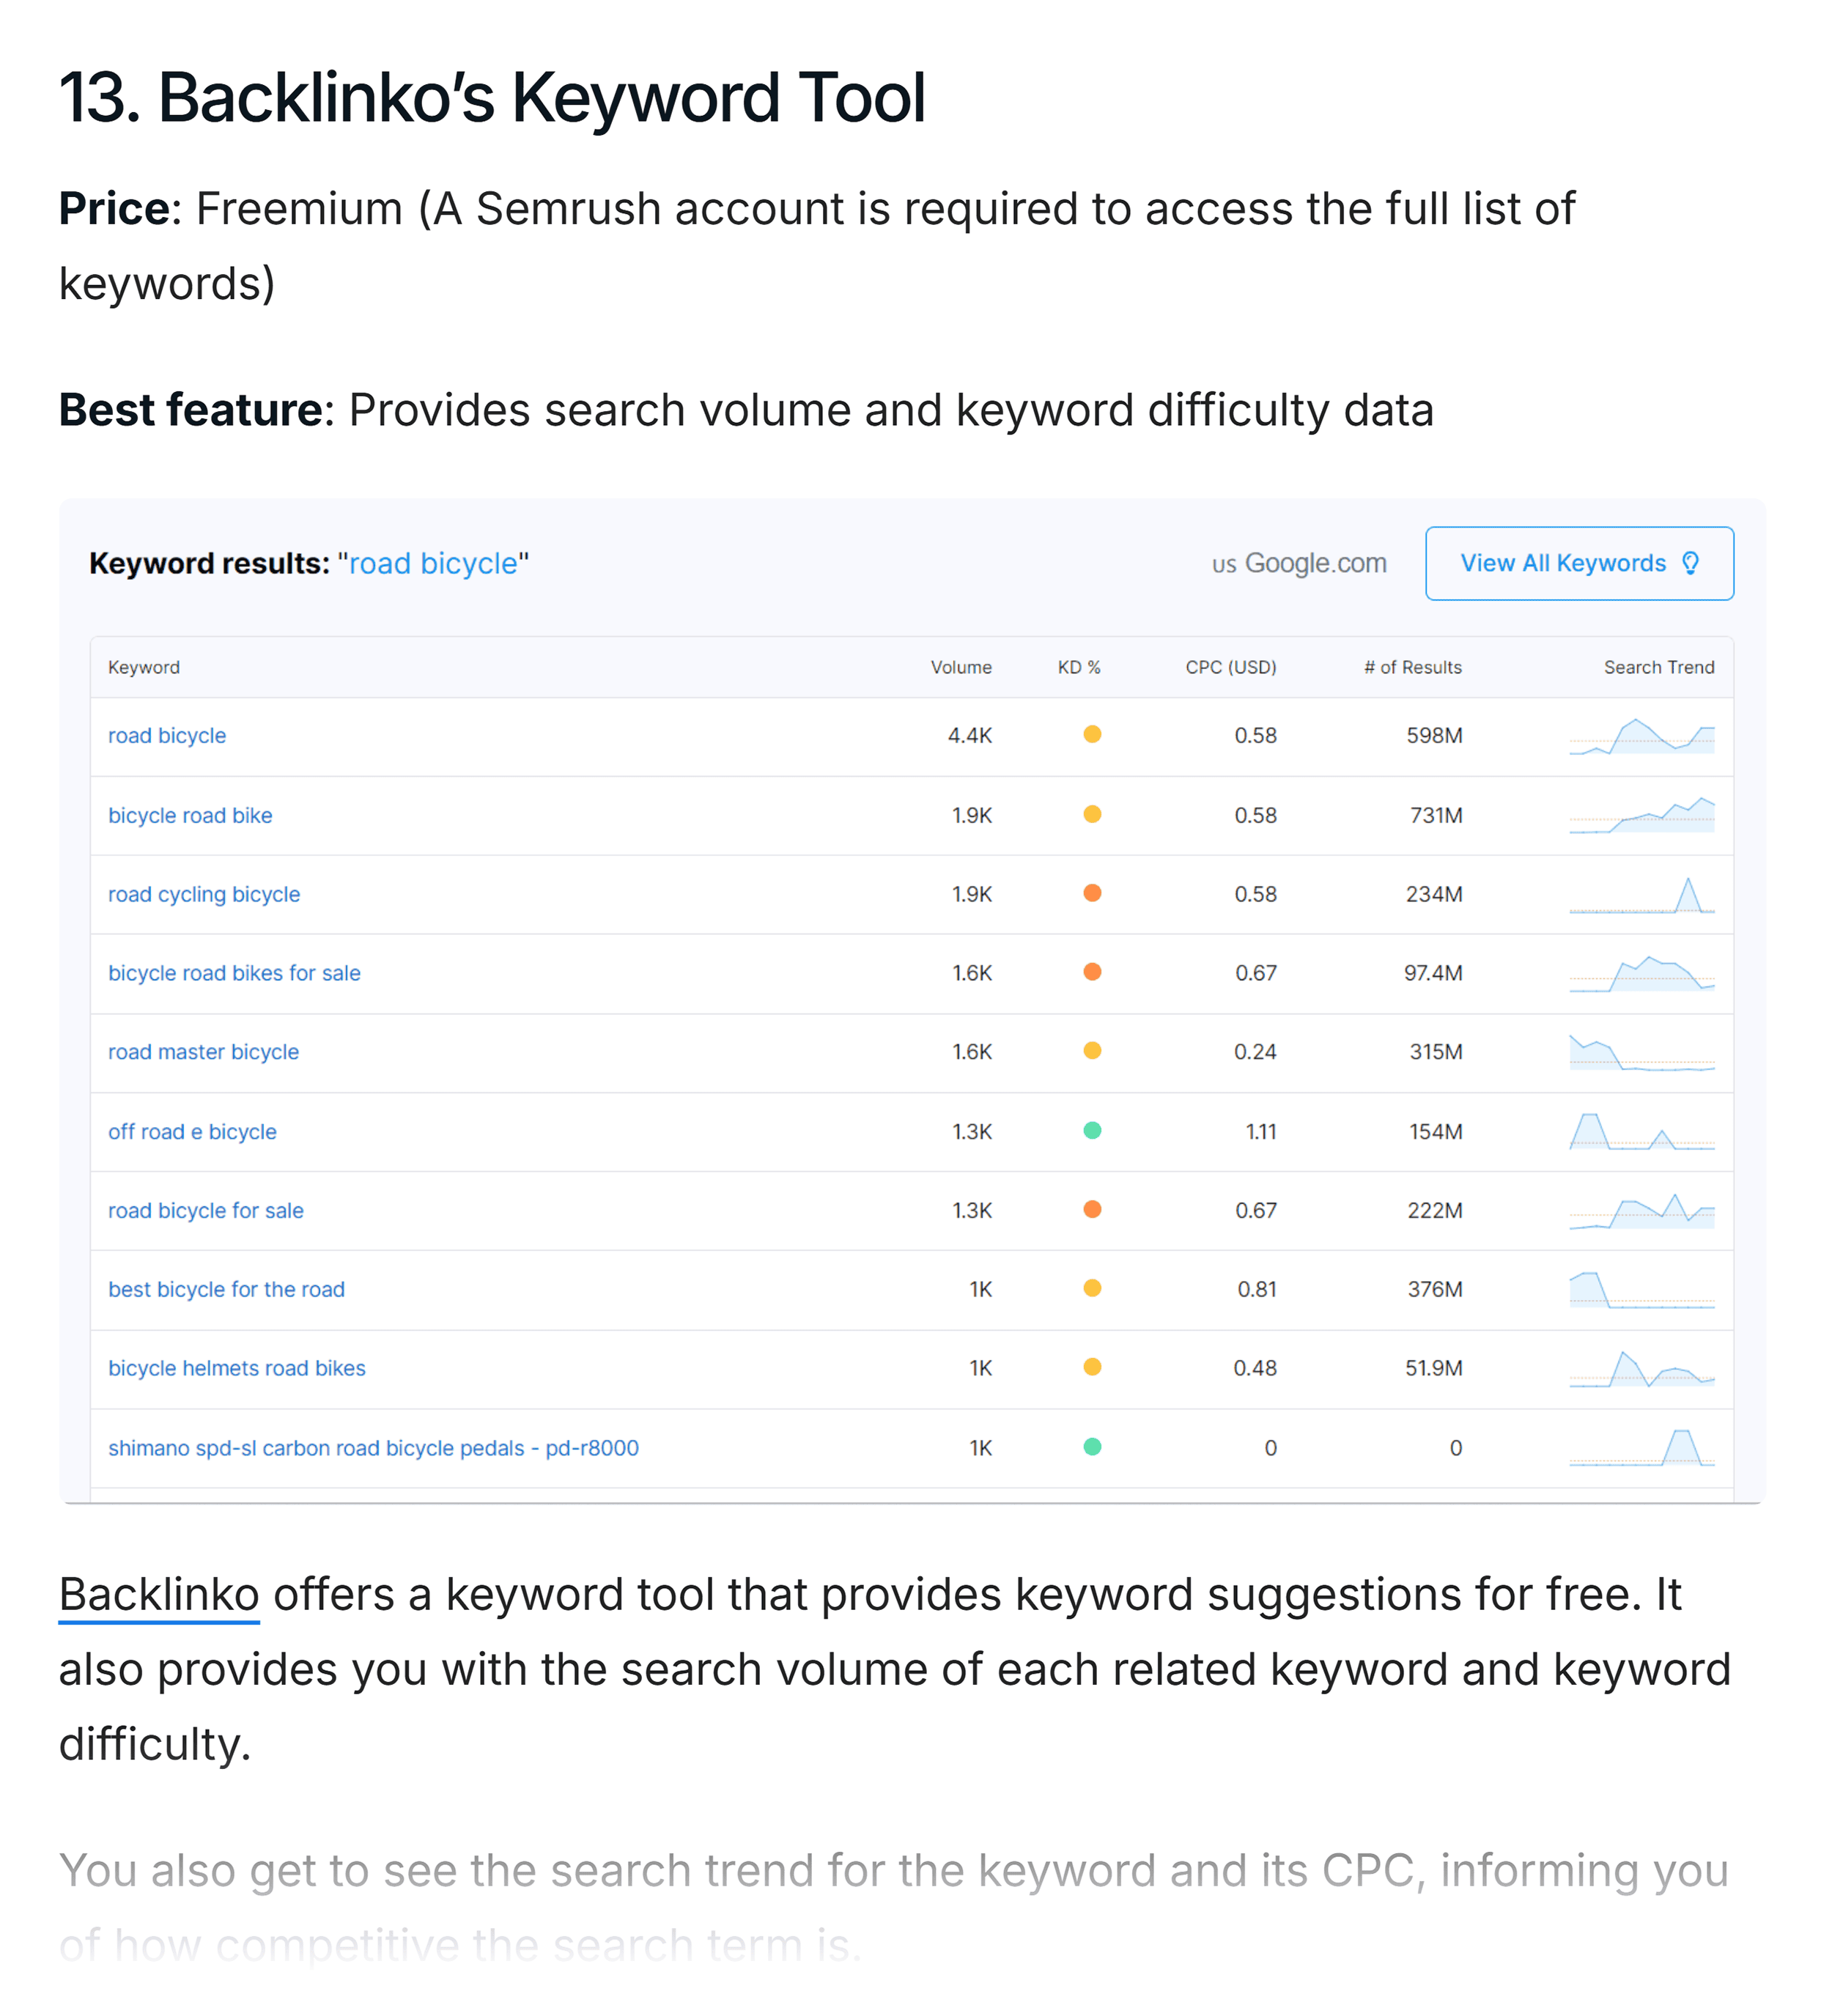Click the lightbulb icon in View All Keywords
This screenshot has height=2016, width=1832.
[1690, 563]
